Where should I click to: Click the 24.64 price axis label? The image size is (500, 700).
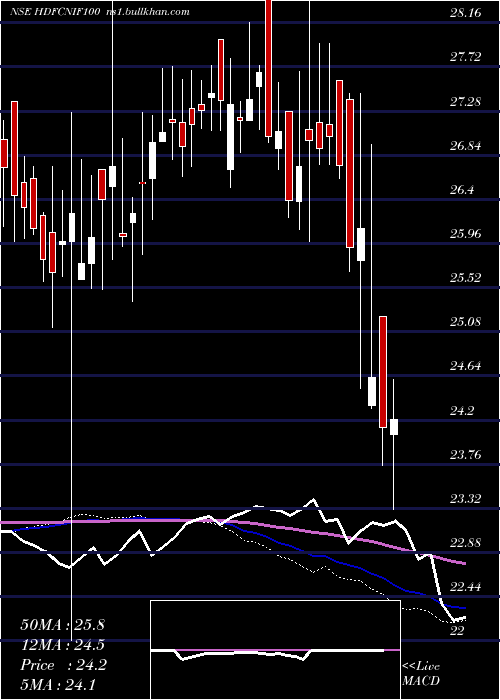click(465, 367)
